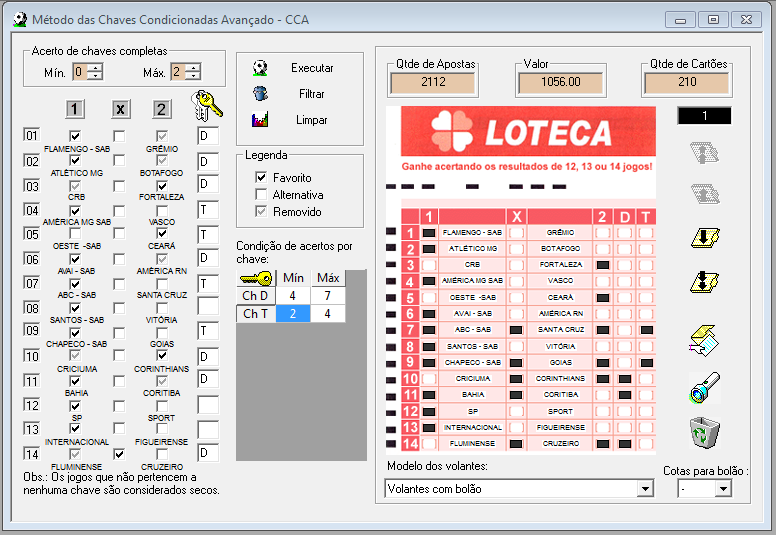Viewport: 776px width, 535px height.
Task: Click the application icon in title bar
Action: click(x=20, y=20)
